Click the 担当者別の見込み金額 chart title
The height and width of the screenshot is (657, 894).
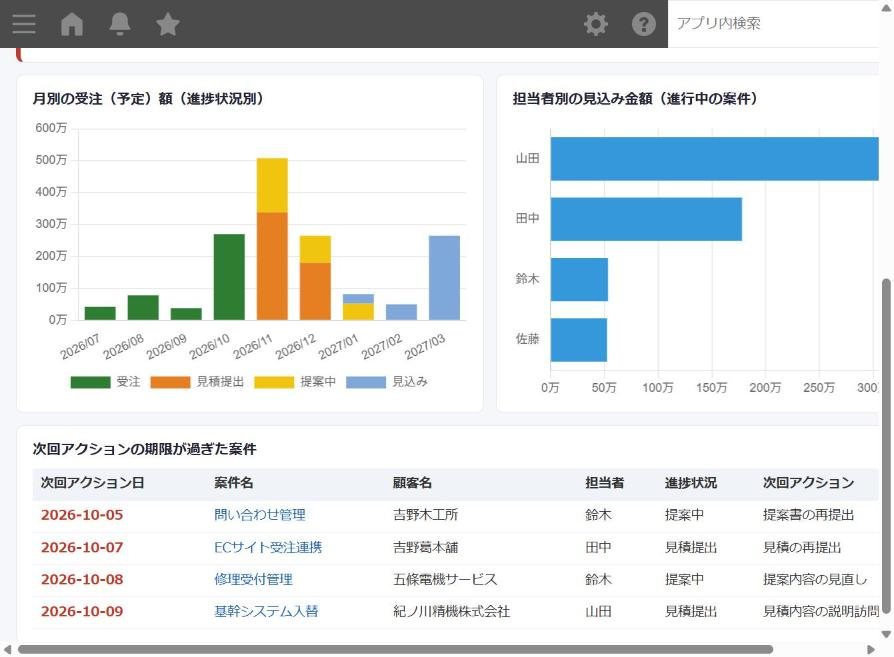[x=635, y=99]
